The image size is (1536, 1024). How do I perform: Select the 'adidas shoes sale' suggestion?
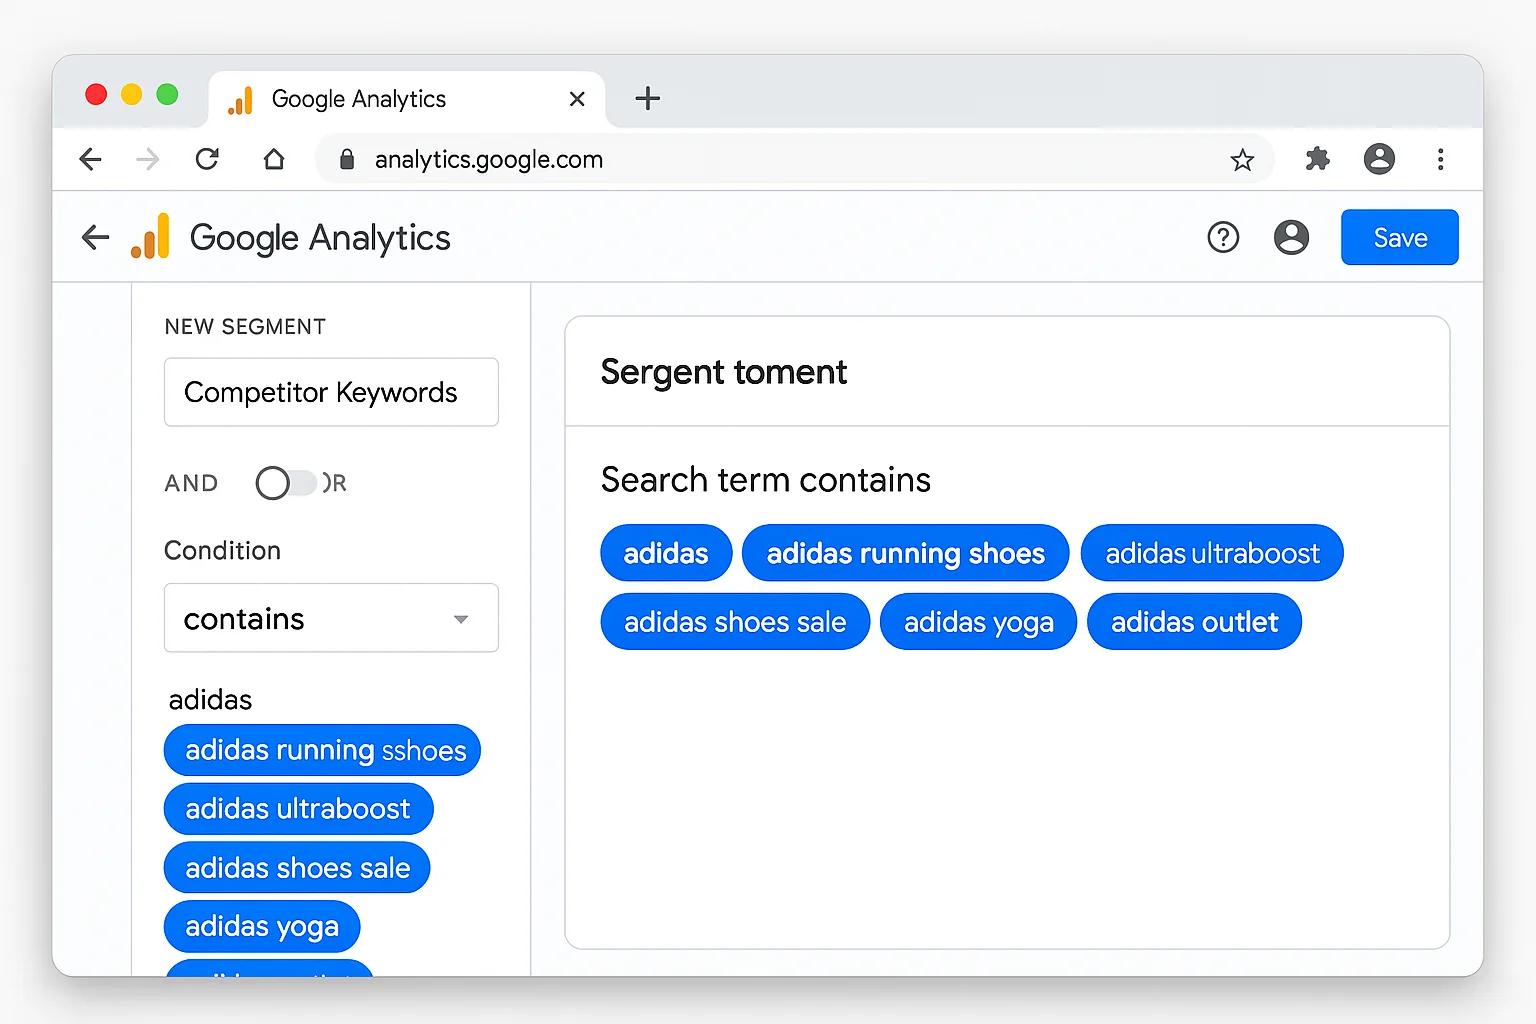click(x=297, y=868)
